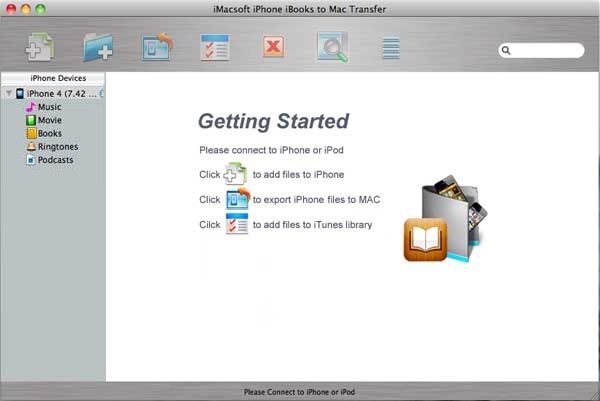Click the magnifier icon in search box
The width and height of the screenshot is (600, 401).
[506, 50]
